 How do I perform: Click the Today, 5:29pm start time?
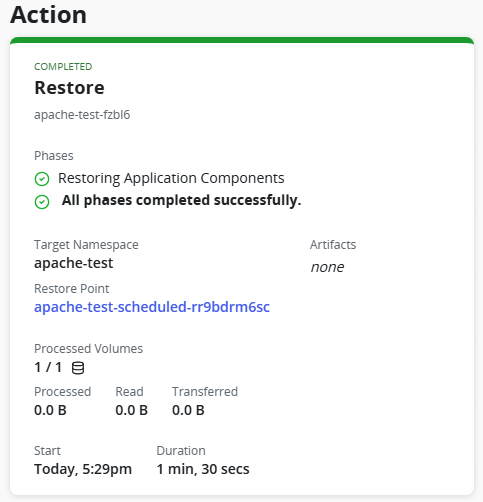tap(83, 469)
